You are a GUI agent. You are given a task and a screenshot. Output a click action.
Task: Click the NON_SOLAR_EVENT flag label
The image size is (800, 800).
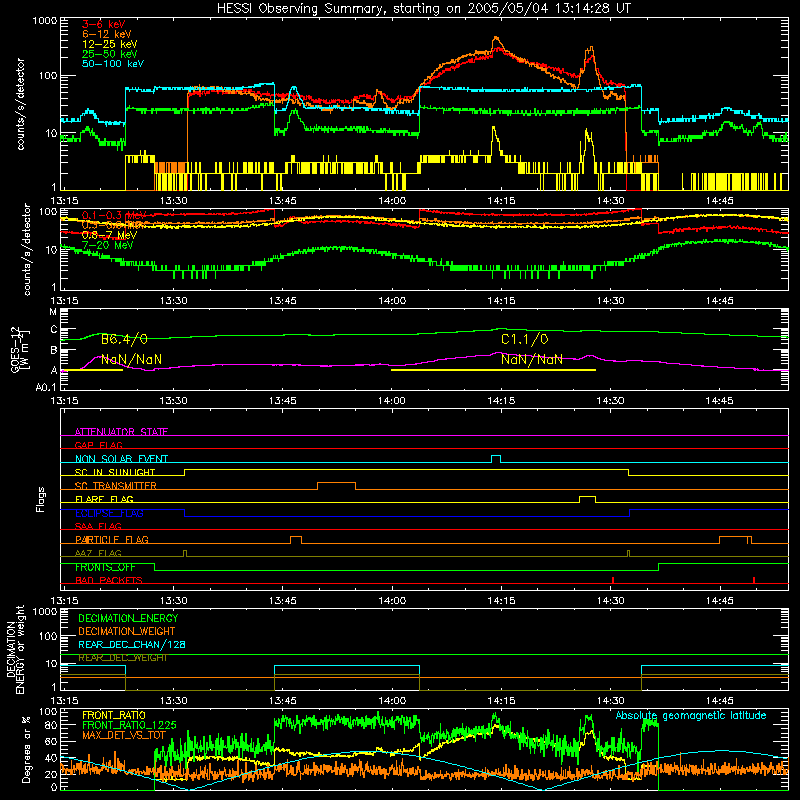click(x=121, y=459)
